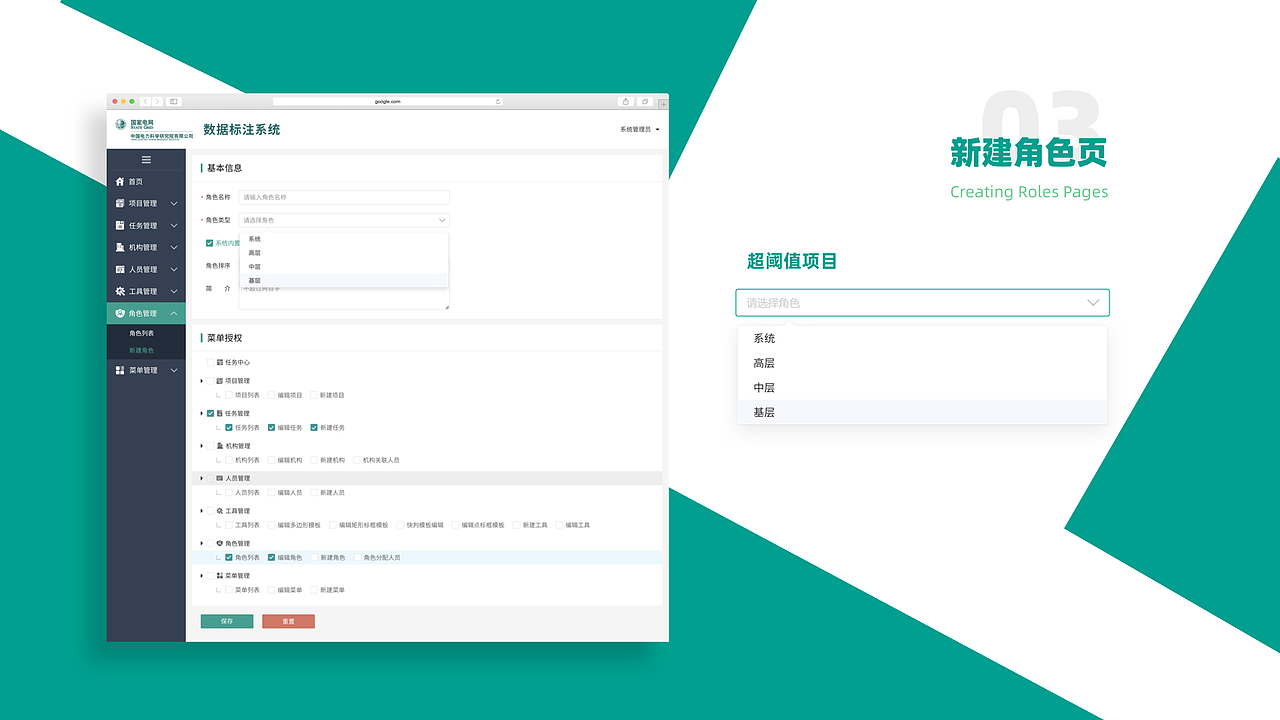Uncheck the 系统内置 checkbox
The height and width of the screenshot is (720, 1280).
click(209, 243)
